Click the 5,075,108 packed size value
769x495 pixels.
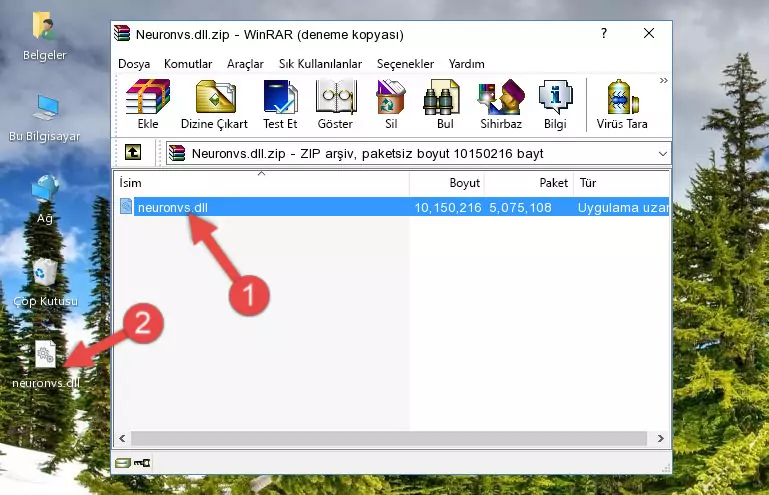(x=520, y=208)
